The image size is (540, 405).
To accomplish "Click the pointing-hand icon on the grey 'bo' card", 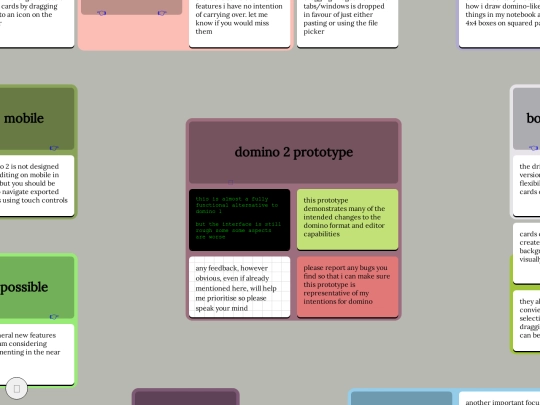I will 533,148.
